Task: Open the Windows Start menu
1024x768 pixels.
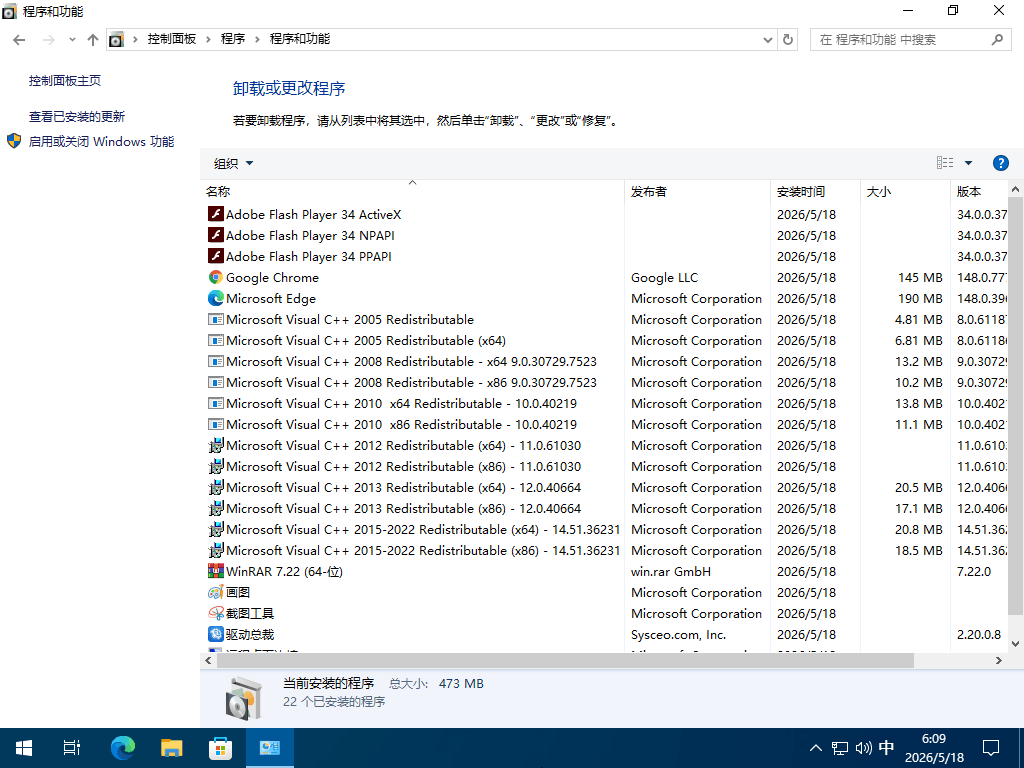Action: pos(24,748)
